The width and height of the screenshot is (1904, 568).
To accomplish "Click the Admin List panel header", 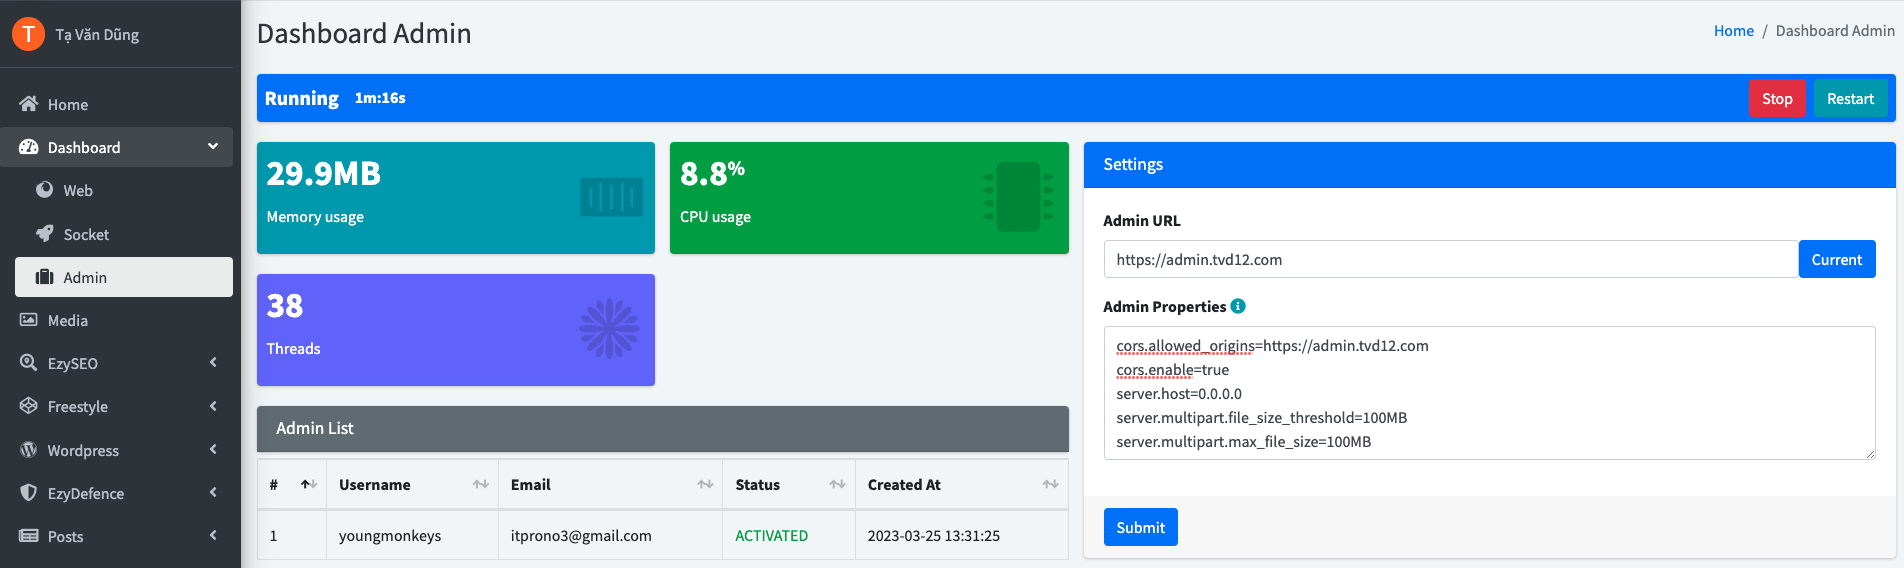I will [663, 428].
